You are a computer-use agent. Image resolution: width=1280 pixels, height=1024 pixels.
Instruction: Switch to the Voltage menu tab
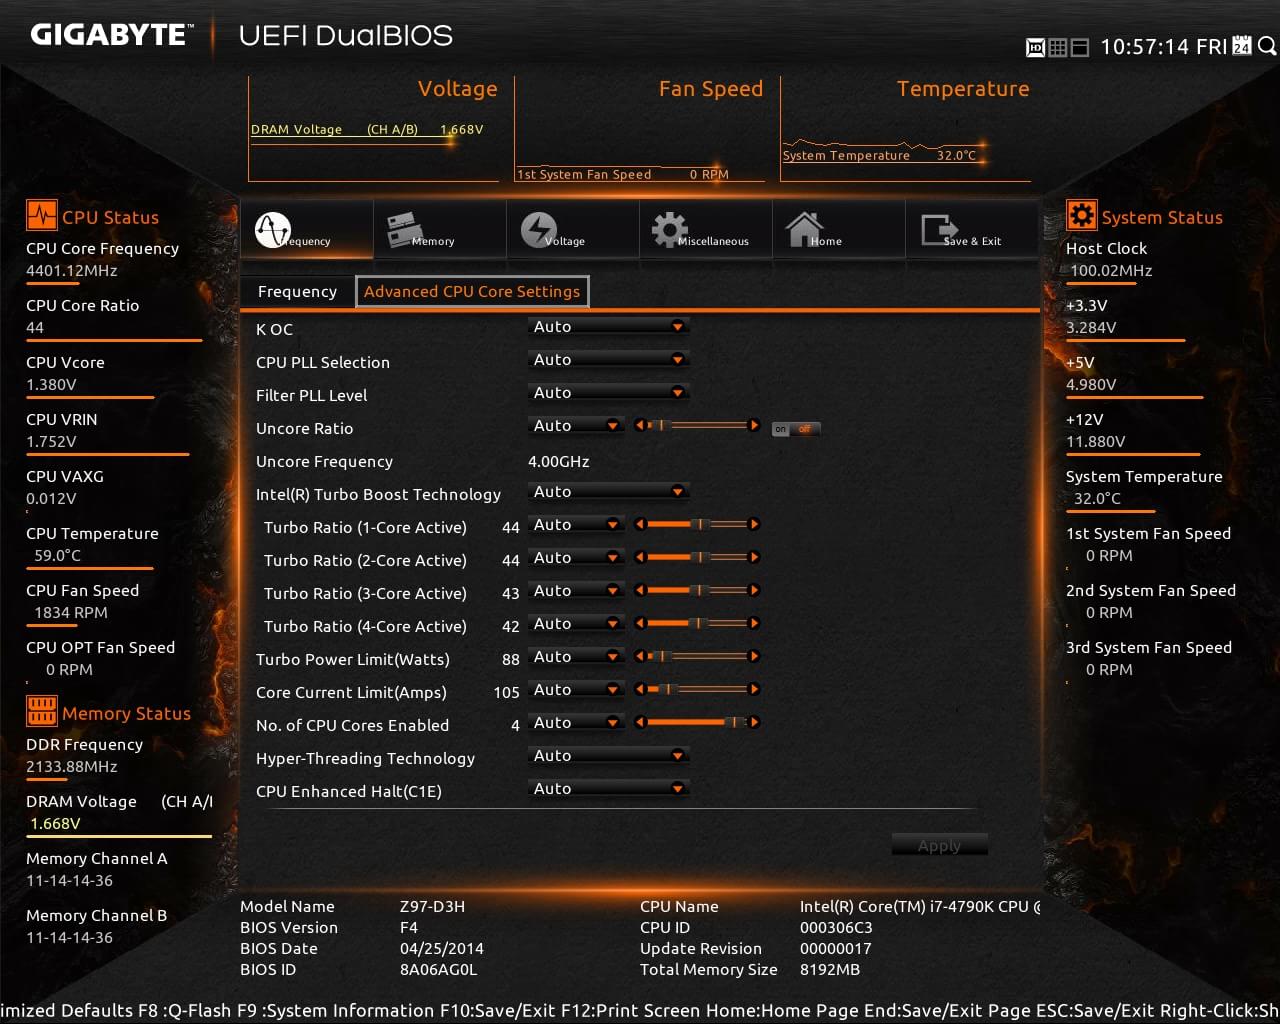tap(572, 230)
